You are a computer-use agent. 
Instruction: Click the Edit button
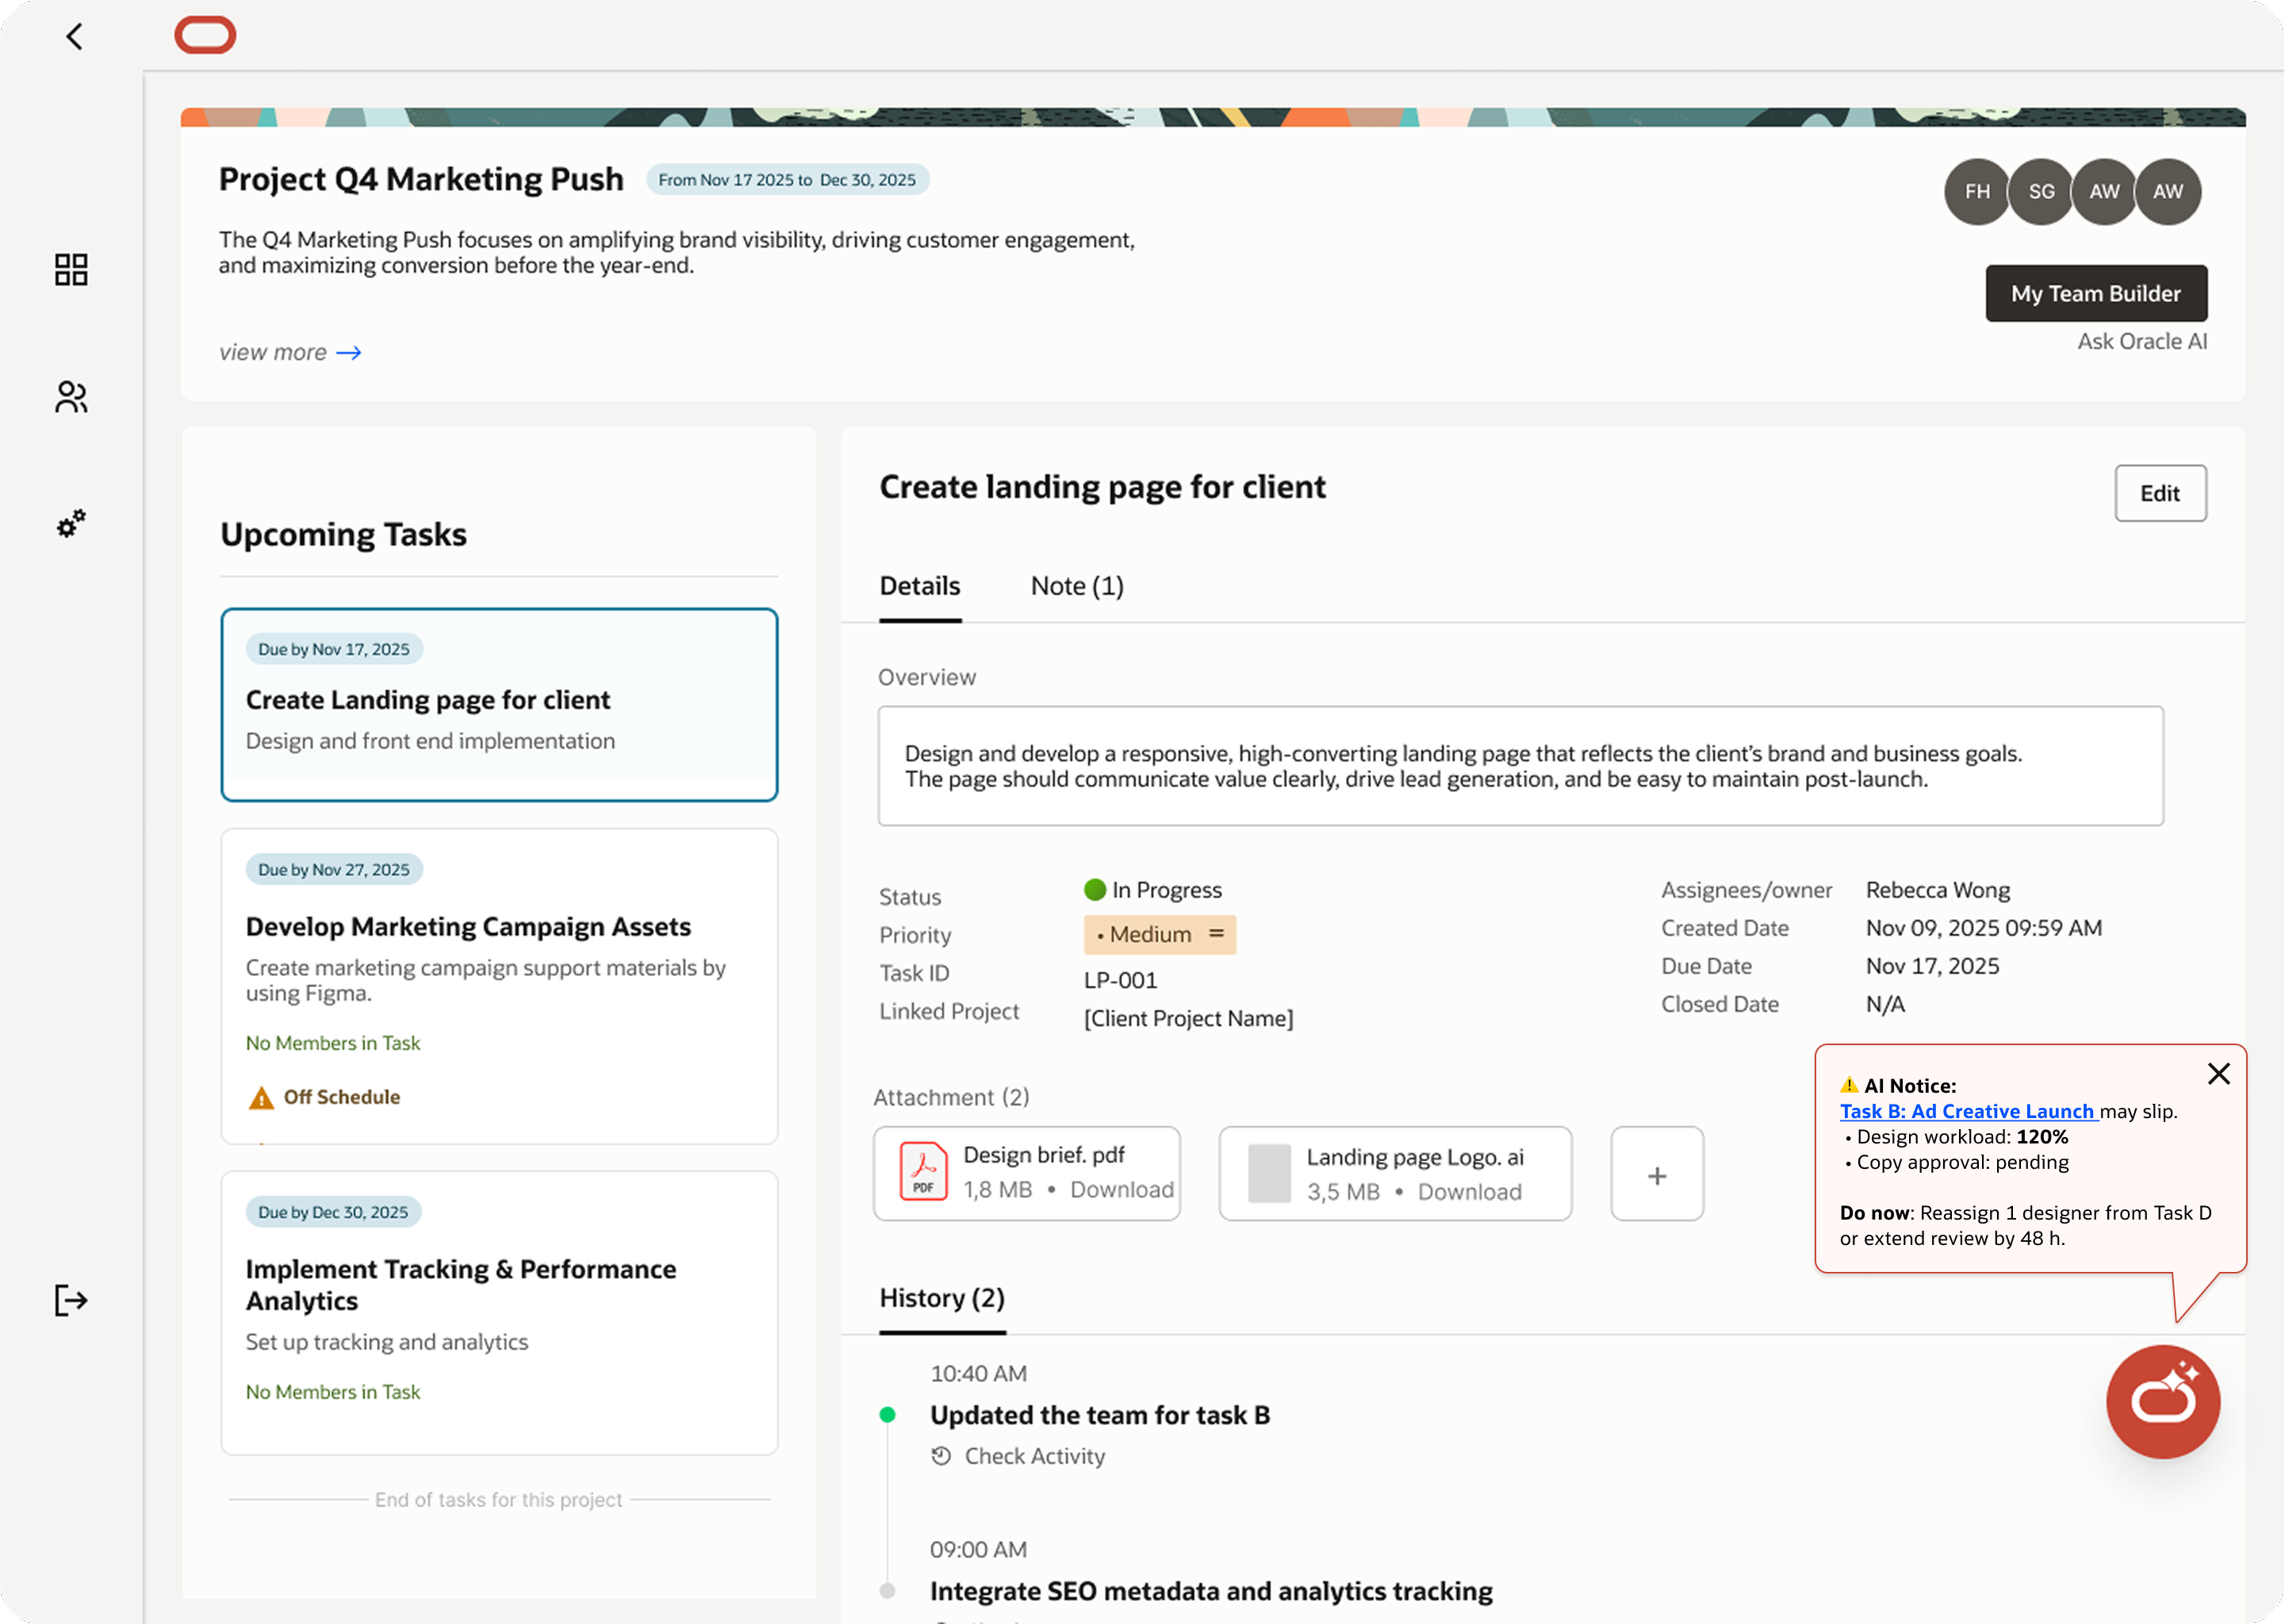tap(2159, 493)
